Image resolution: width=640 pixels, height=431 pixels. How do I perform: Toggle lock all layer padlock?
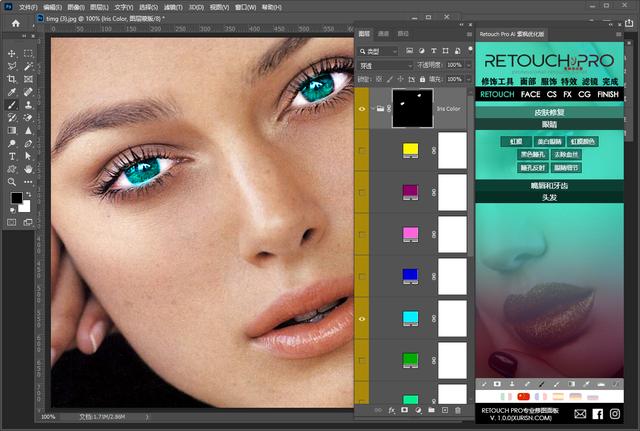pyautogui.click(x=422, y=79)
